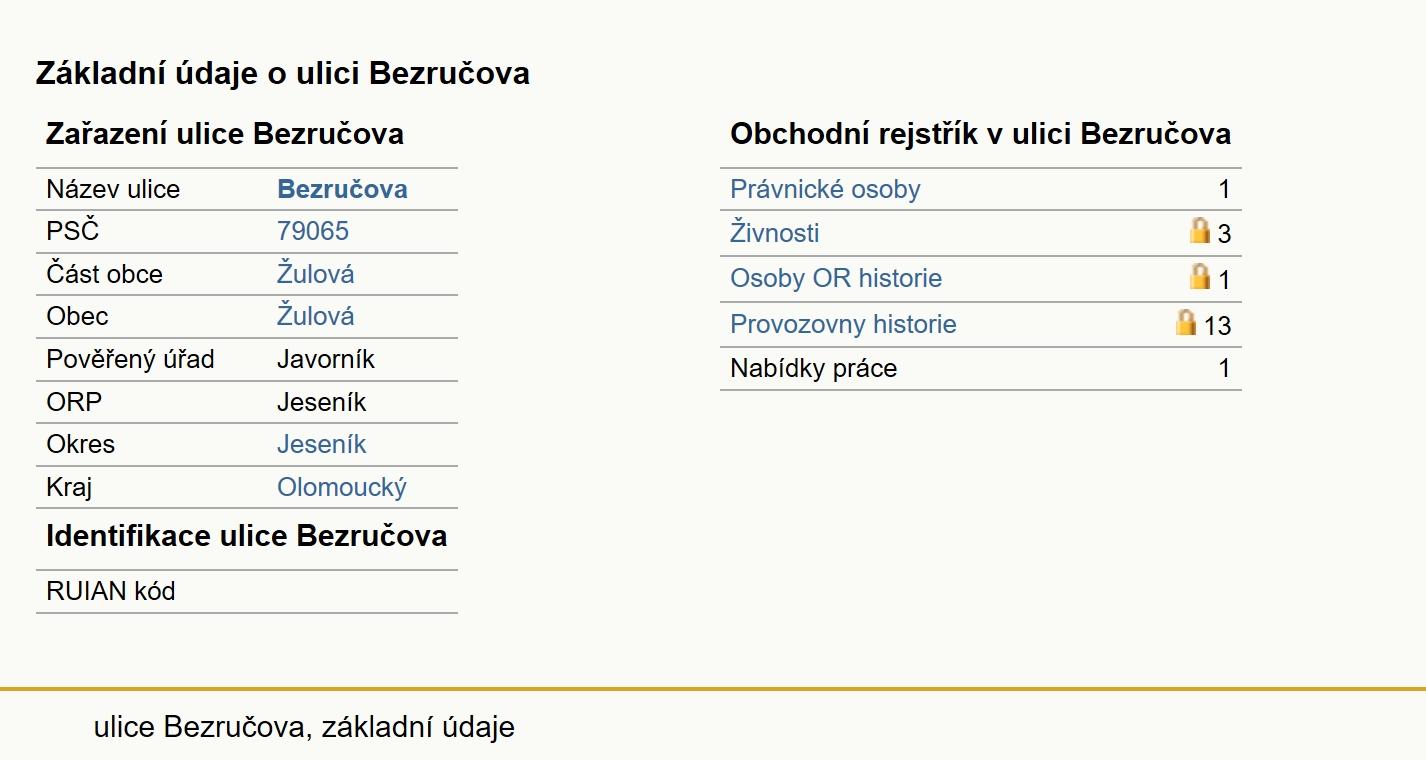Click the RUIAN kód label
The image size is (1426, 760).
[x=111, y=591]
